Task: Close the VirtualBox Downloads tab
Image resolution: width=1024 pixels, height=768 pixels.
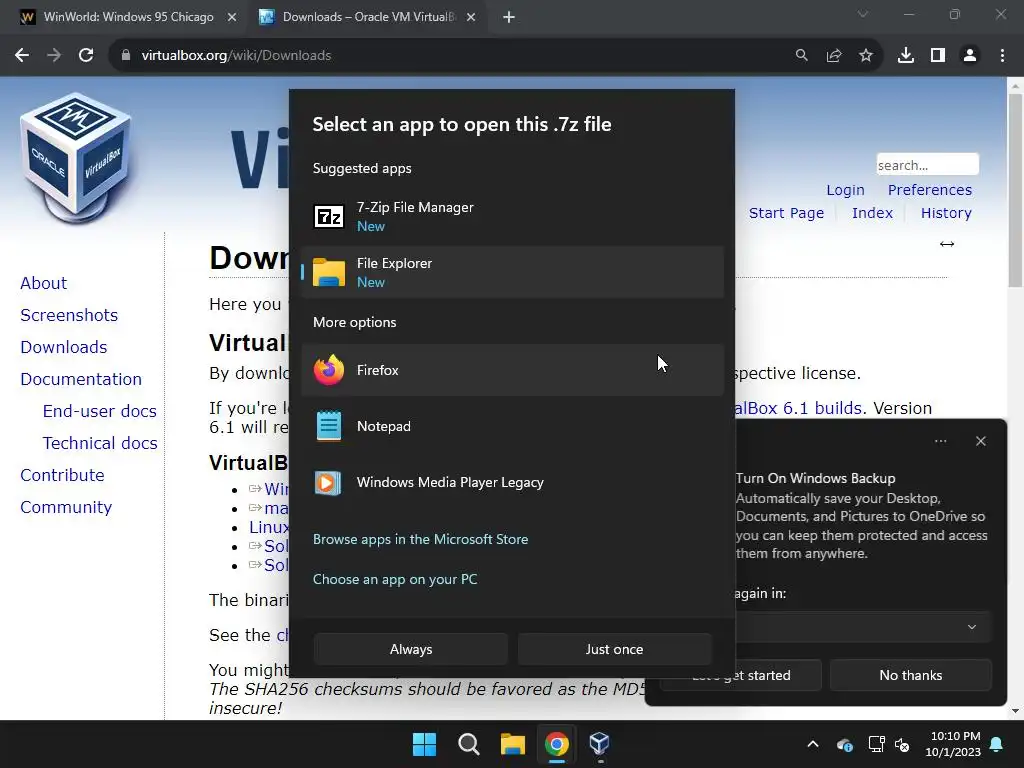Action: click(471, 17)
